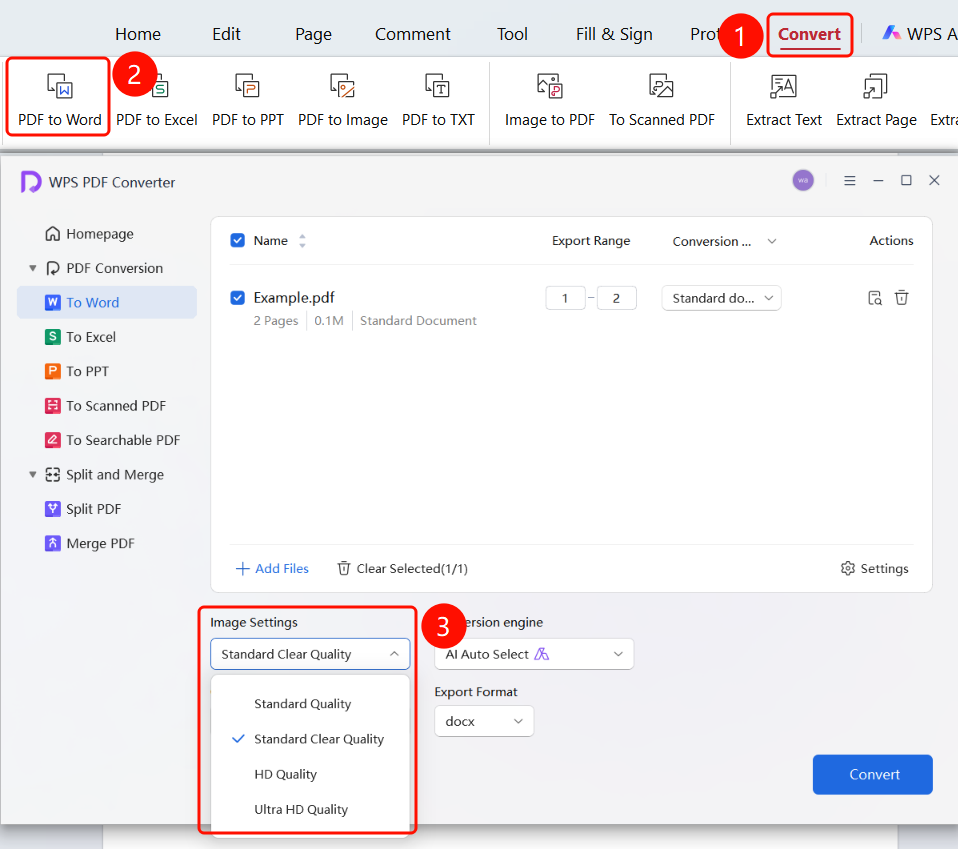Select the PDF to TXT tool
Image resolution: width=958 pixels, height=849 pixels.
(x=438, y=99)
